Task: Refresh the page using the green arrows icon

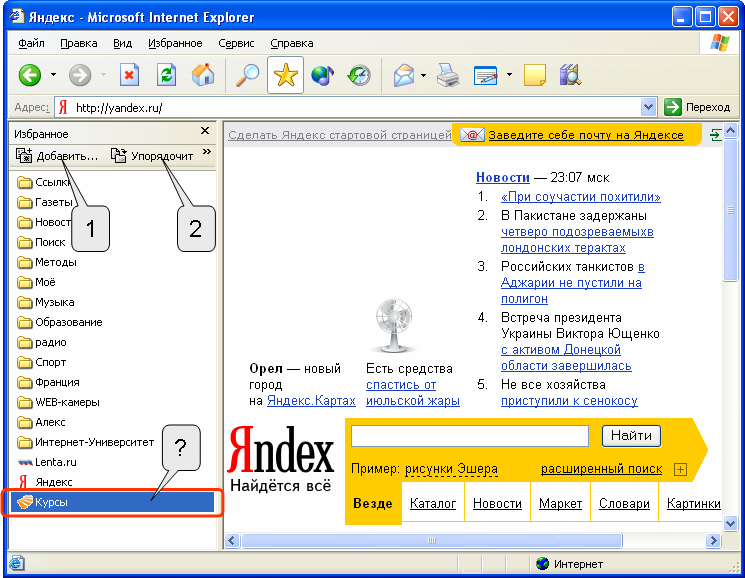Action: click(x=166, y=75)
